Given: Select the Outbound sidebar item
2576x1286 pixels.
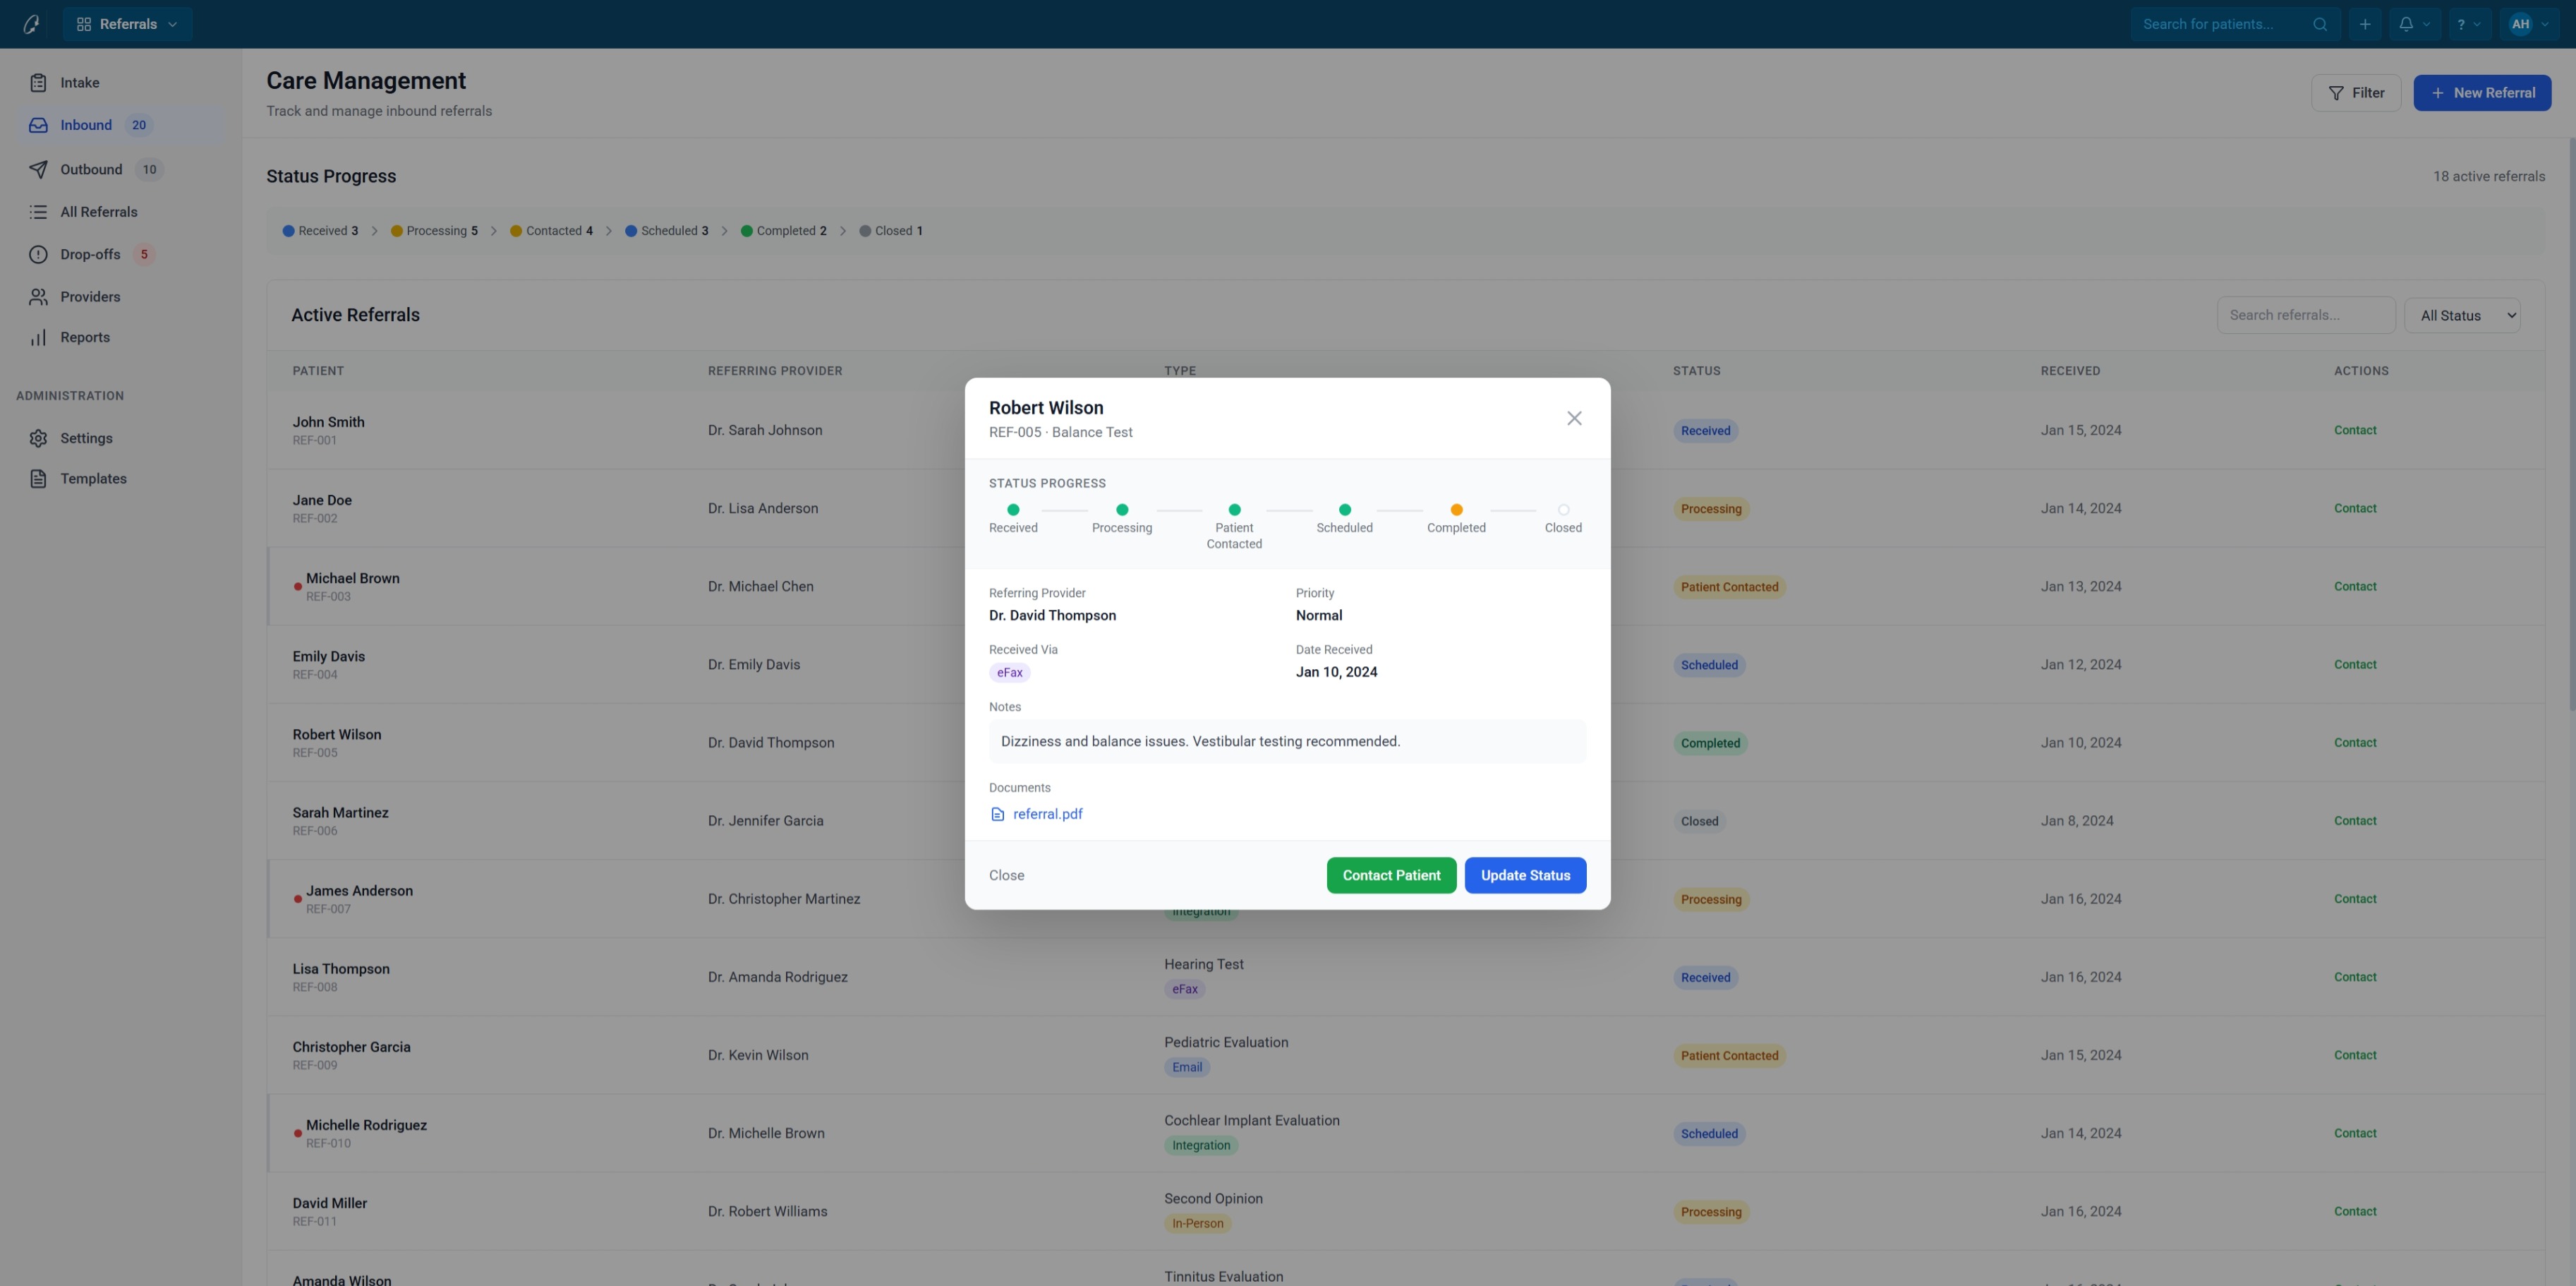Looking at the screenshot, I should click(120, 169).
